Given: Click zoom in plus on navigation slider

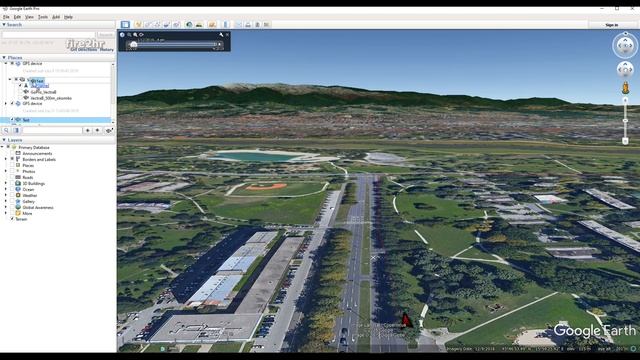Looking at the screenshot, I should tap(625, 100).
